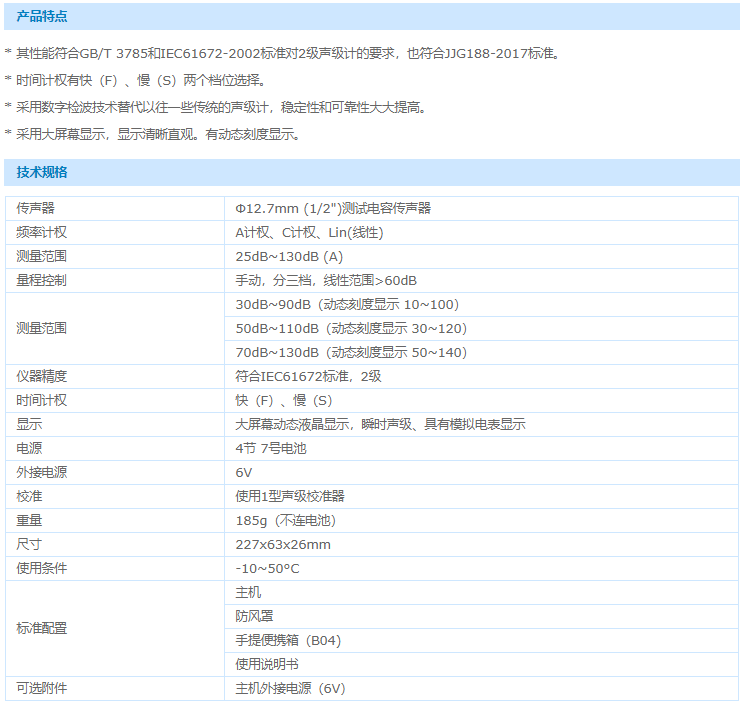The height and width of the screenshot is (707, 744).
Task: Click the 主机外接电源 (6V) optional accessory
Action: (290, 688)
